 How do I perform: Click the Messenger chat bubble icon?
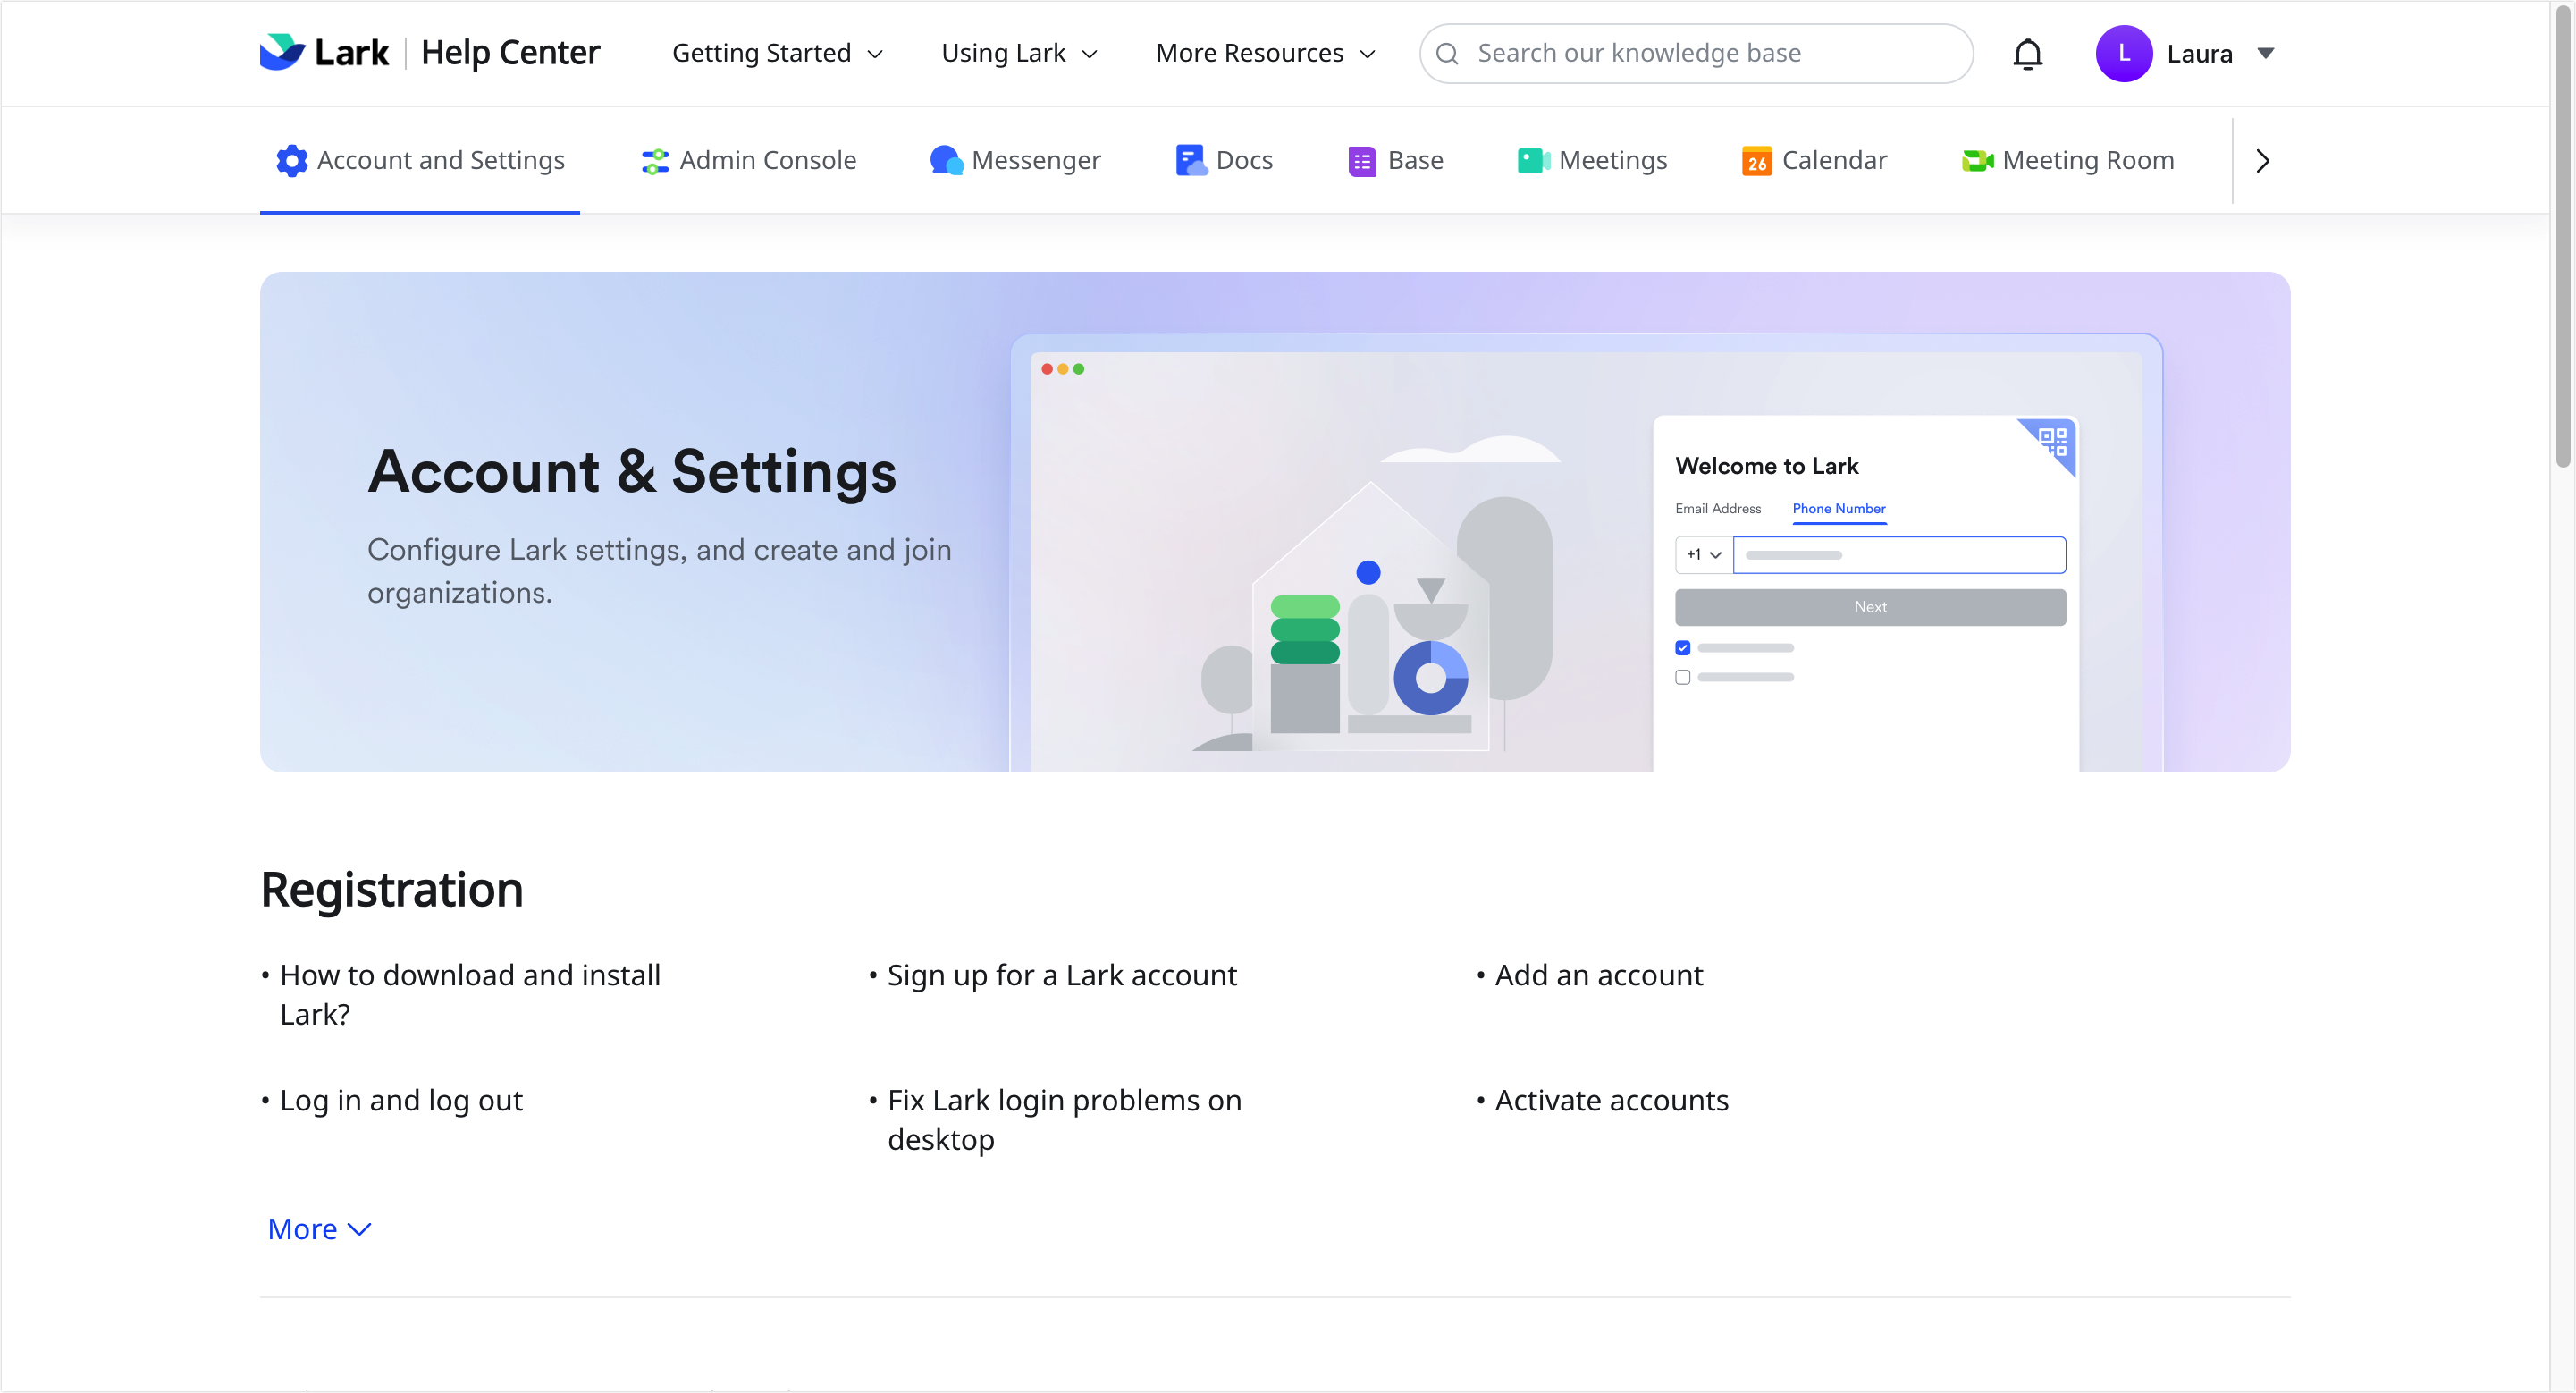[945, 160]
